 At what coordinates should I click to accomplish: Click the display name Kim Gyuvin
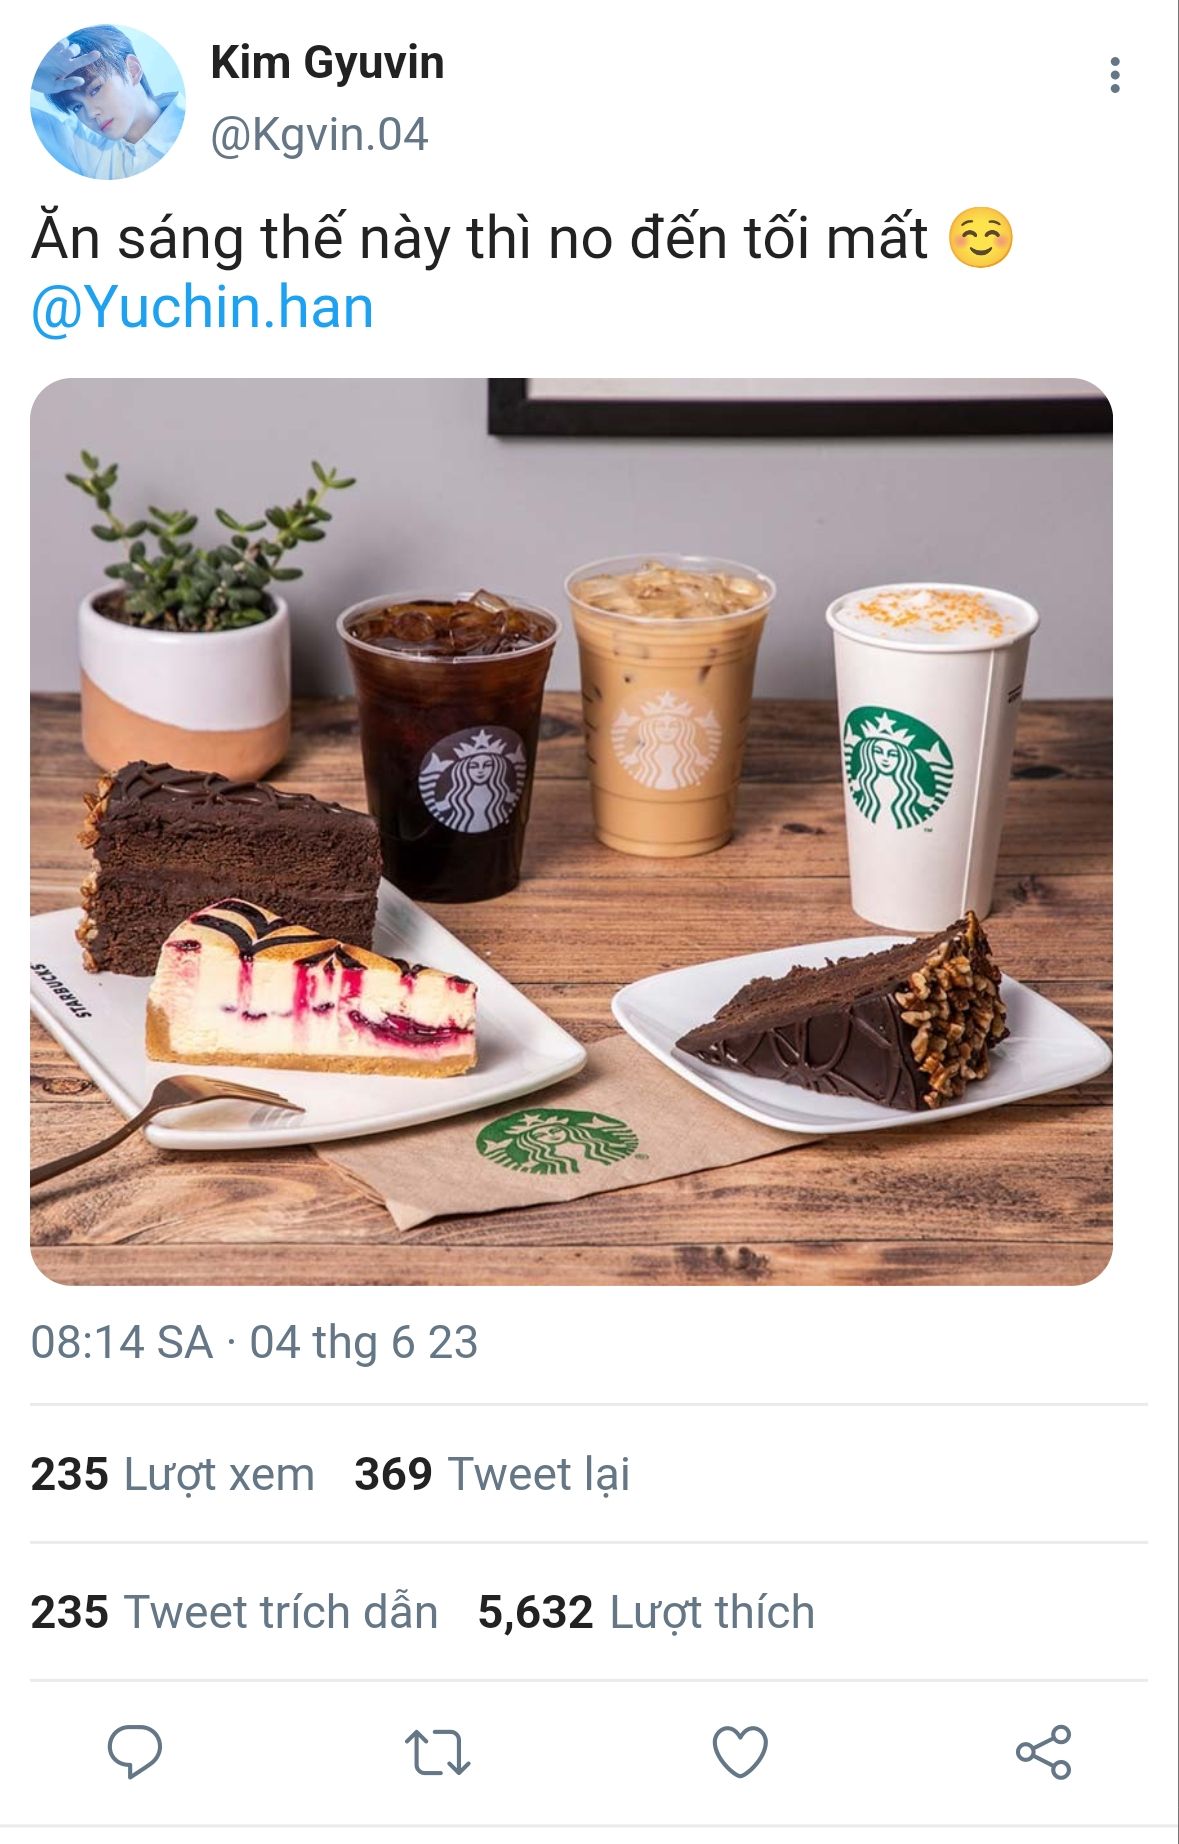[327, 63]
